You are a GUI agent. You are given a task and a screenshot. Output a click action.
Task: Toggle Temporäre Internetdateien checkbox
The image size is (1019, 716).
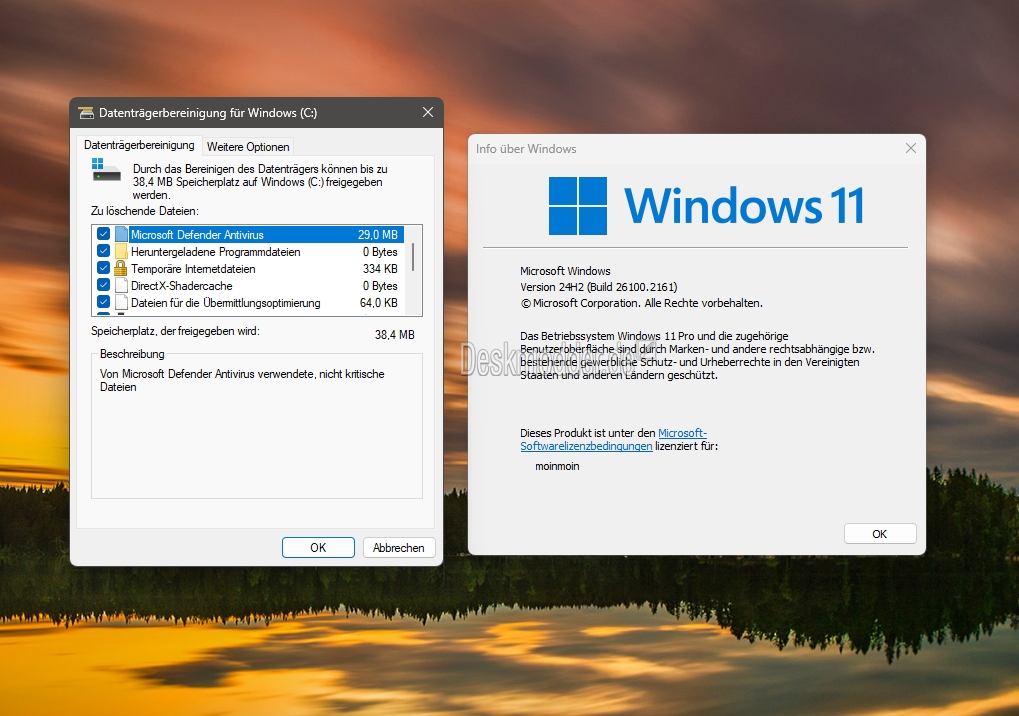coord(103,268)
